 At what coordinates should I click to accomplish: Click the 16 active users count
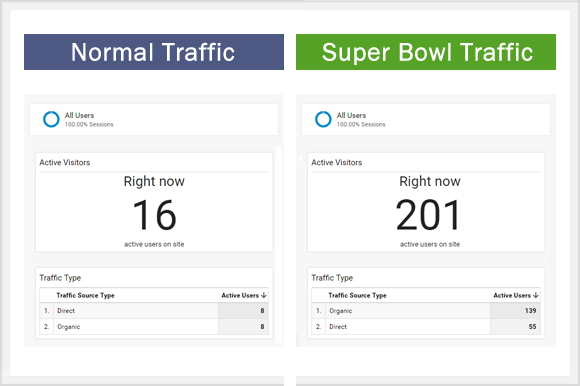click(154, 215)
